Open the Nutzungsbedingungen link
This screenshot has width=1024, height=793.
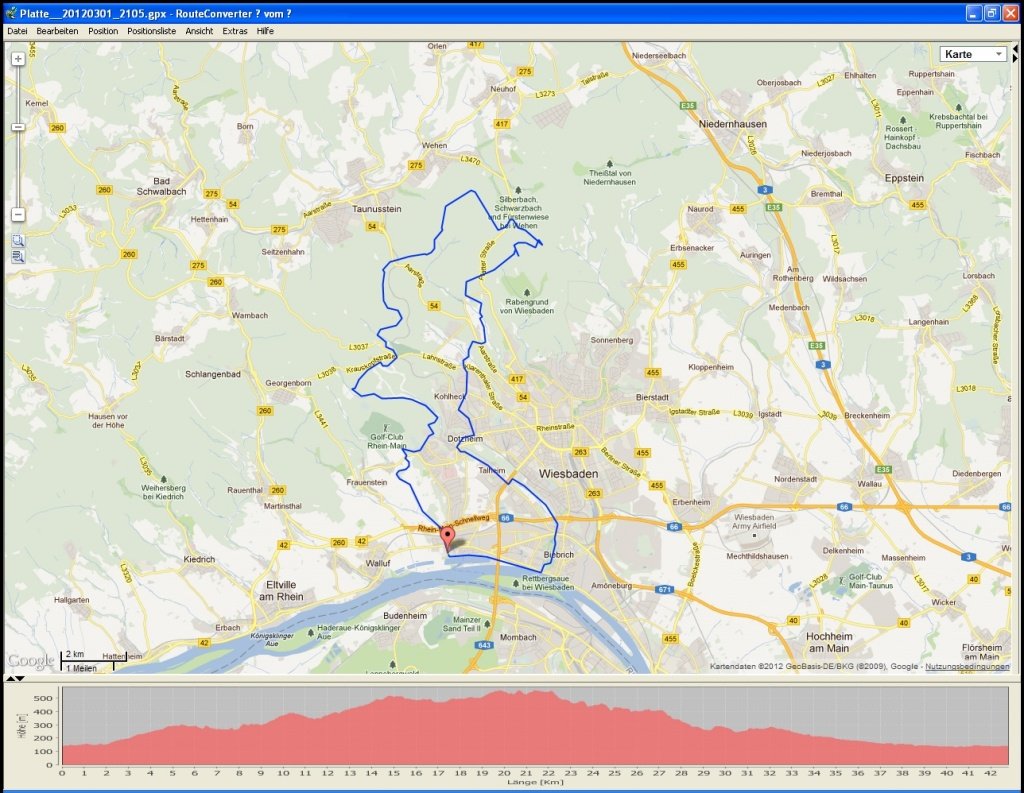point(967,666)
